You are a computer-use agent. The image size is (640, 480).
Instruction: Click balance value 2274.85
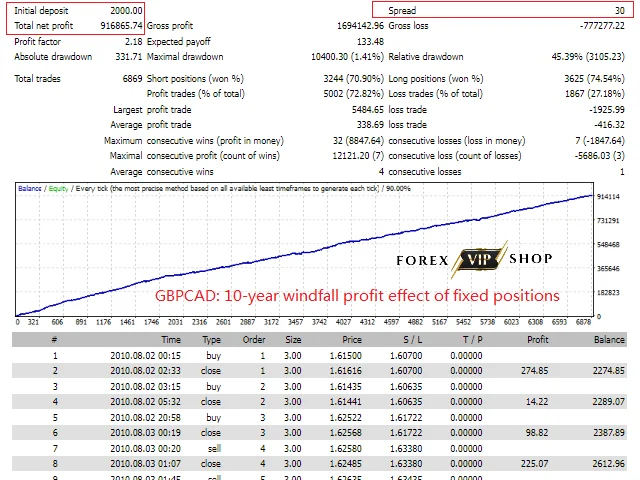tap(609, 371)
